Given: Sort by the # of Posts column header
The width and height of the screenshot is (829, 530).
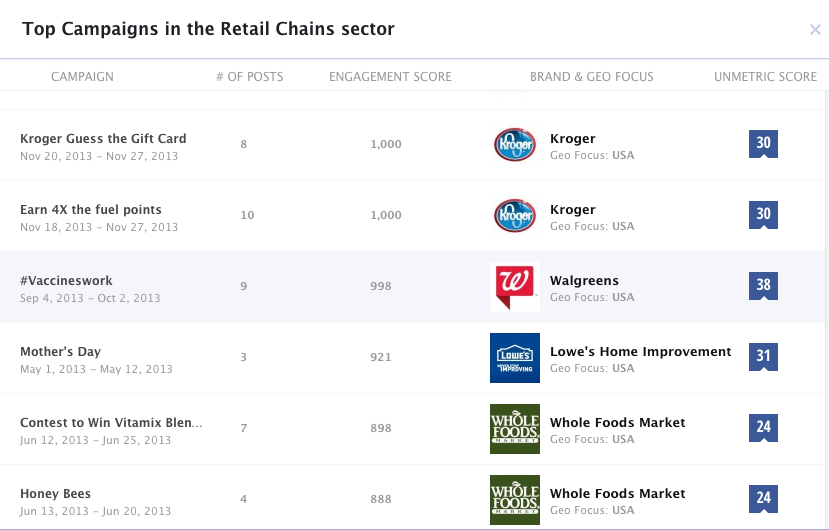Looking at the screenshot, I should [250, 77].
